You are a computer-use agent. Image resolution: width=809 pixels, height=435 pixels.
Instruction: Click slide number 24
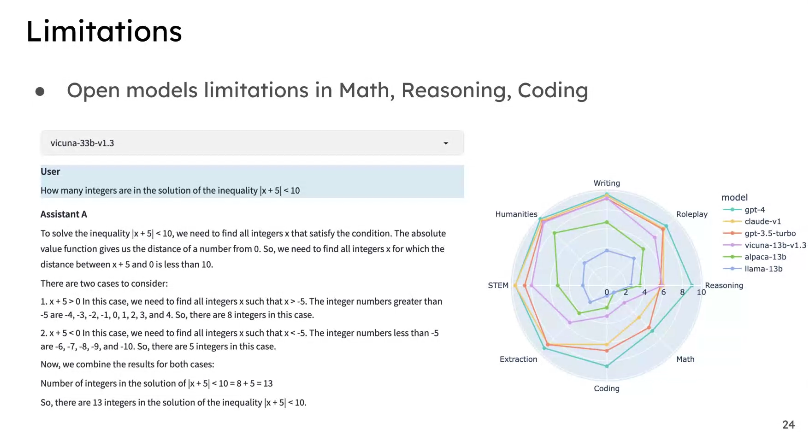[x=788, y=425]
